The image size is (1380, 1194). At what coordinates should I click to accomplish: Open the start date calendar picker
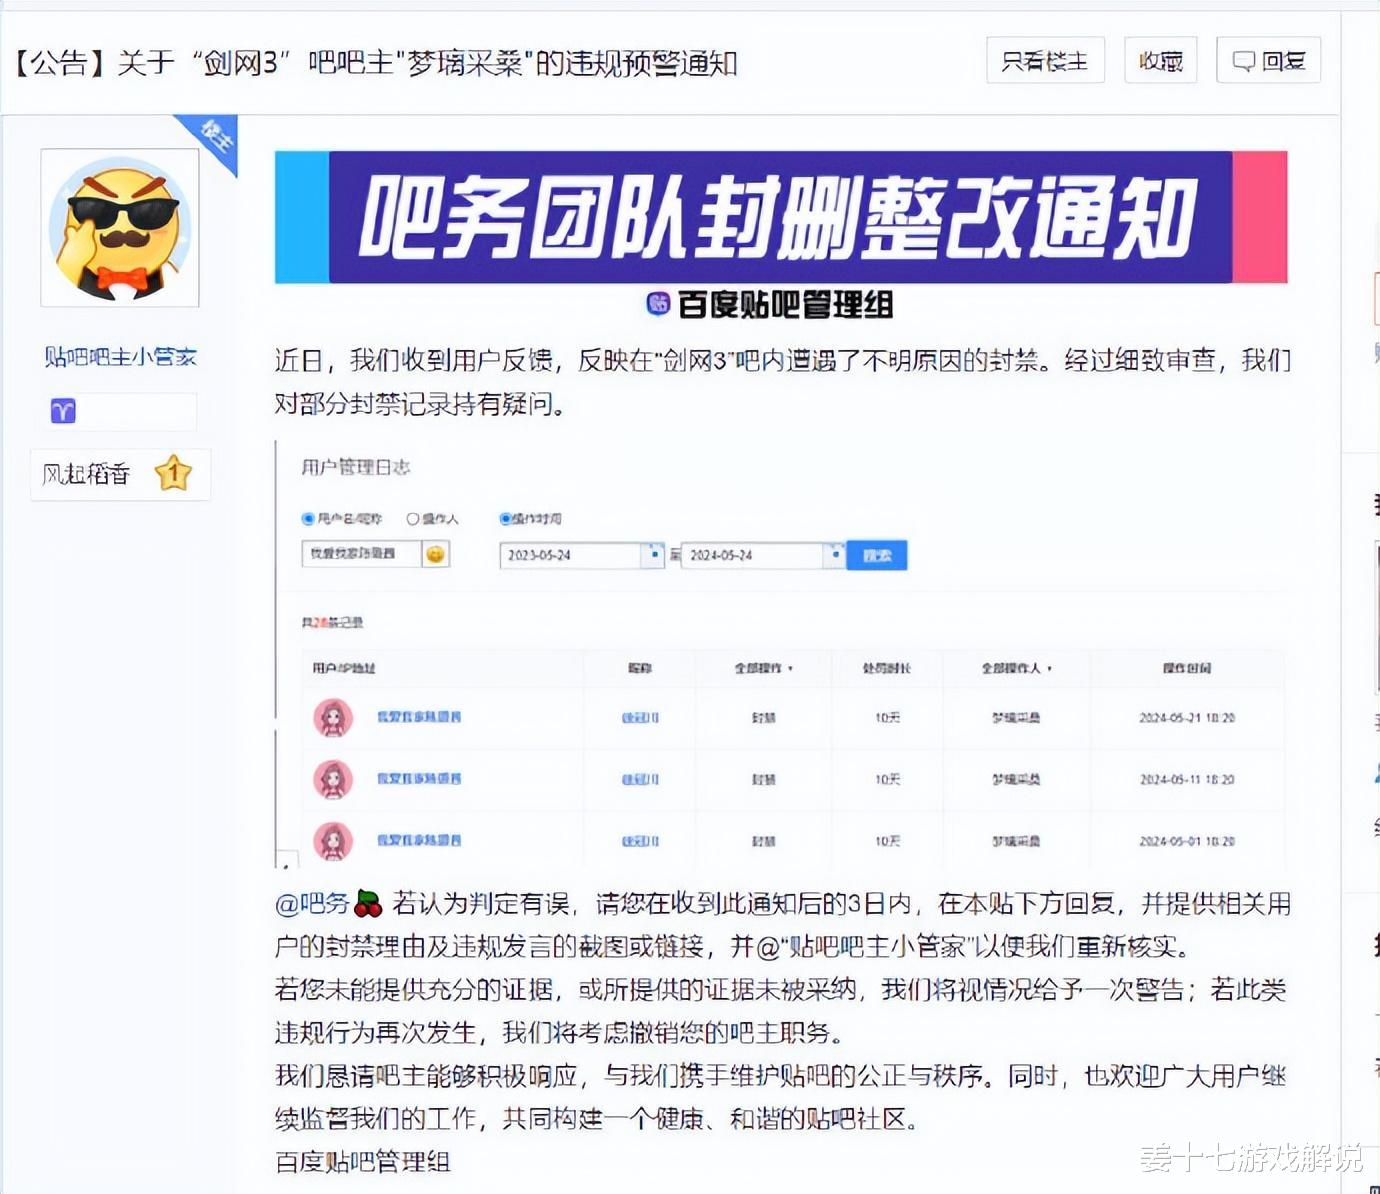pos(653,555)
